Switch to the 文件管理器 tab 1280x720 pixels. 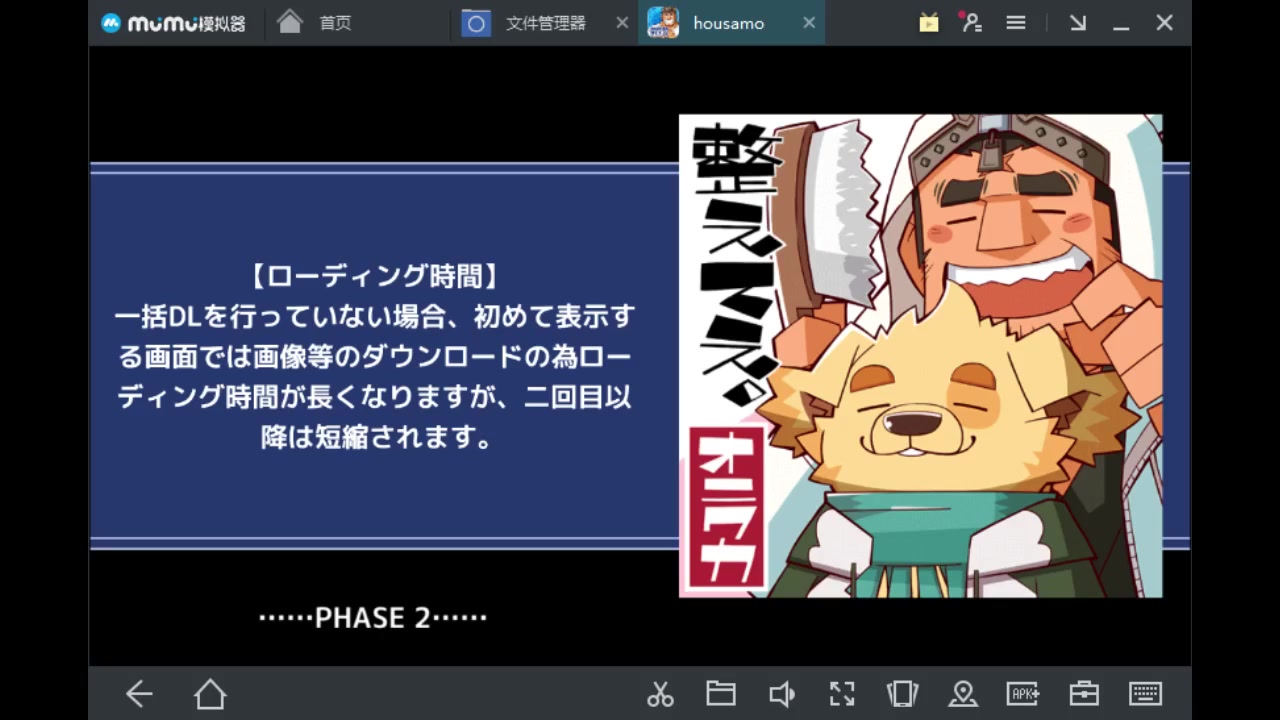click(545, 23)
